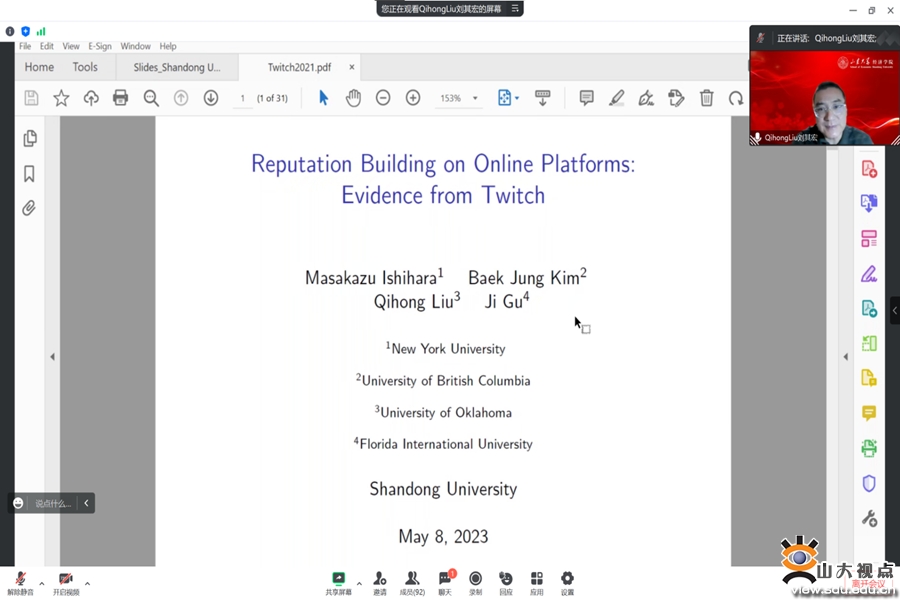Click the Print file icon
This screenshot has height=600, width=900.
point(121,98)
